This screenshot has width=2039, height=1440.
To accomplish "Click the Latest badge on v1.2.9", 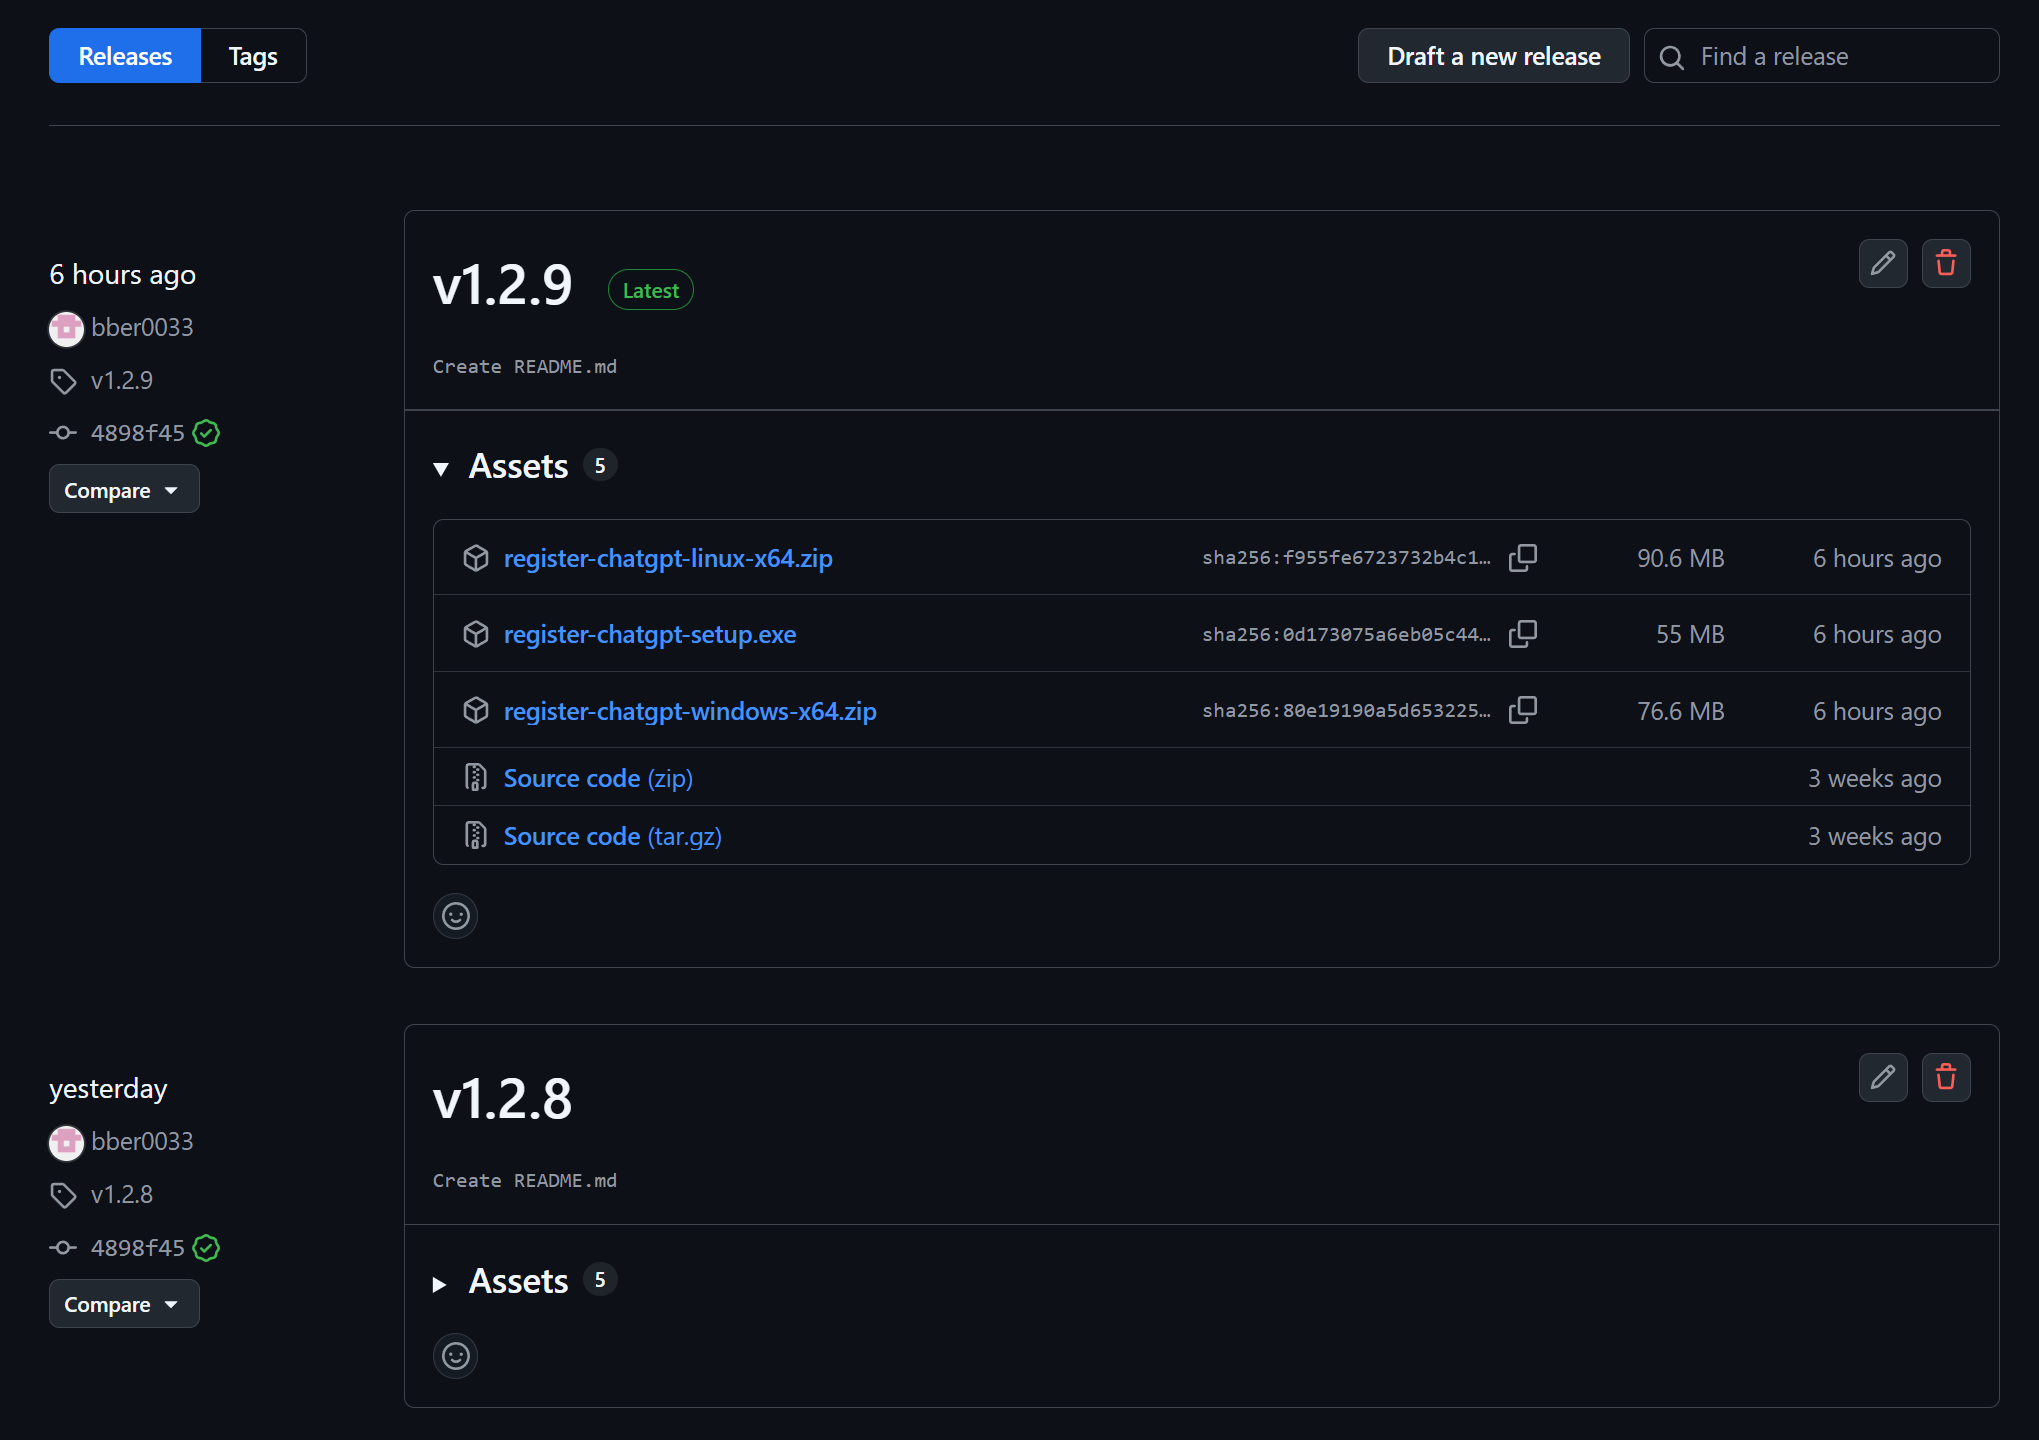I will (651, 290).
